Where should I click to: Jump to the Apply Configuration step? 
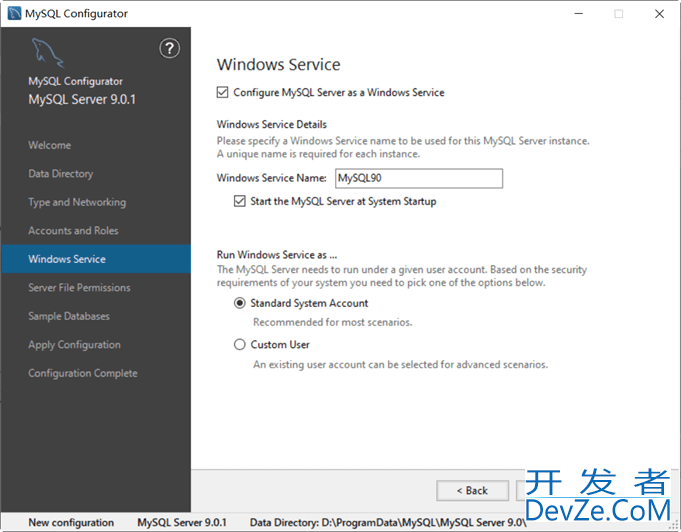(x=74, y=345)
